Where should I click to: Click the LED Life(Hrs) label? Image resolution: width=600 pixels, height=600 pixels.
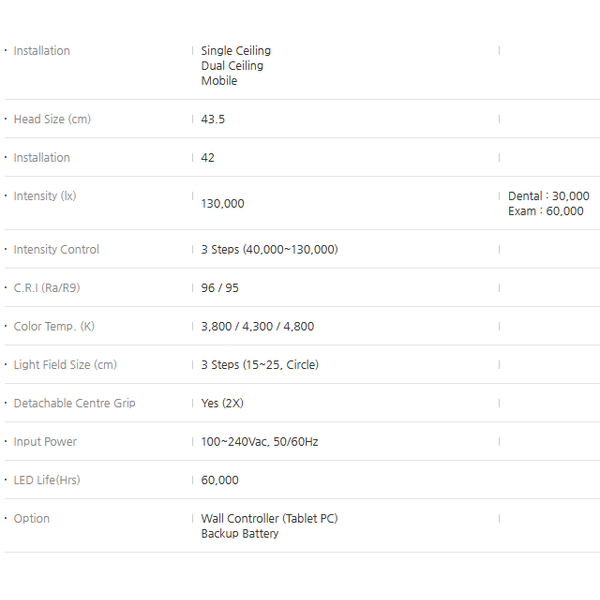tap(47, 480)
